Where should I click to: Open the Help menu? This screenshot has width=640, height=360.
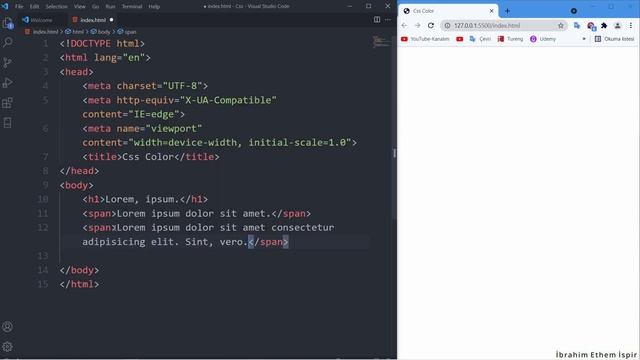(154, 7)
